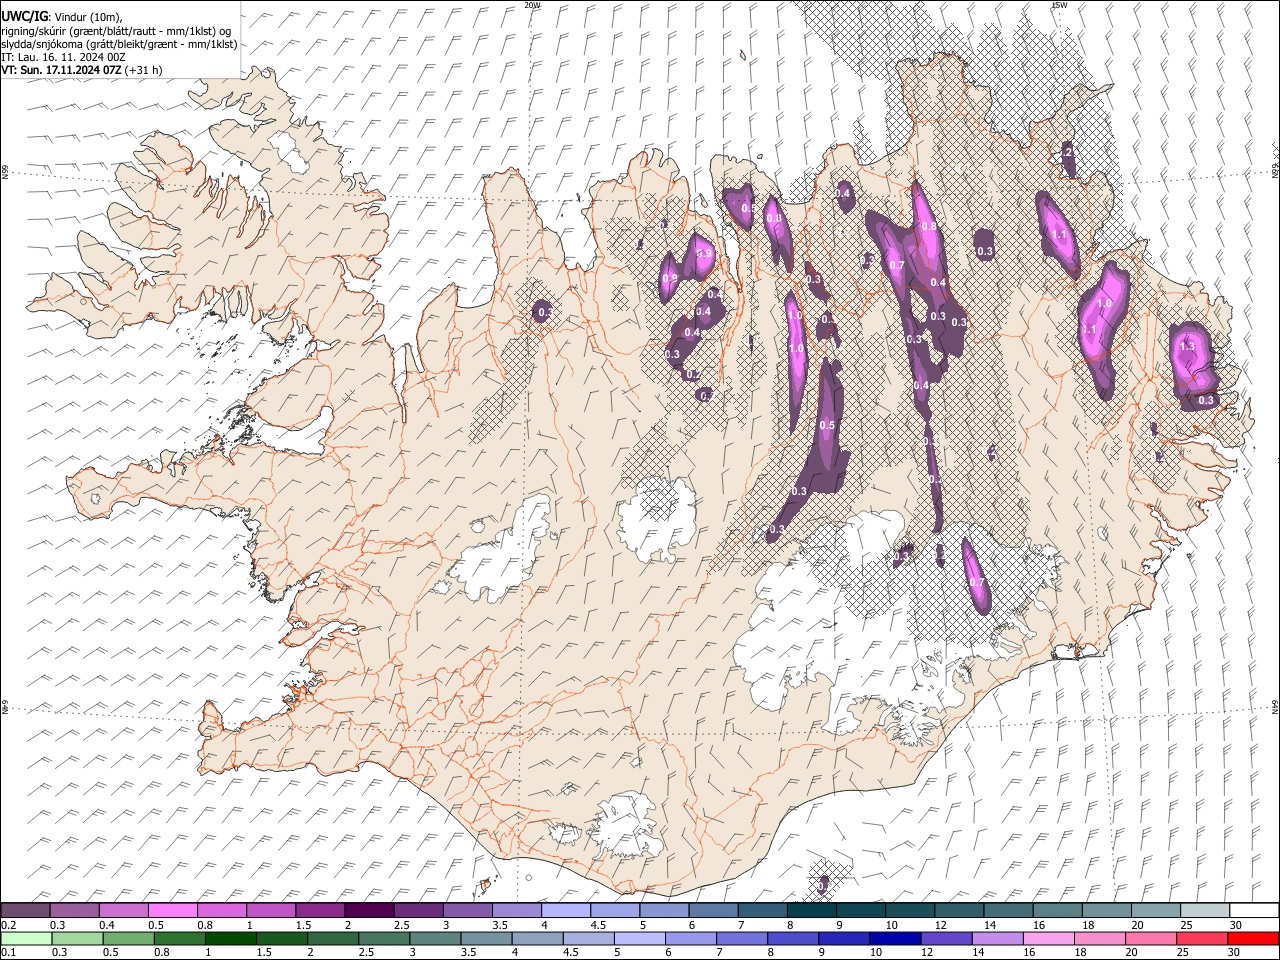Click the 'rigning/skúrir (grænt/blátt/rautt - mm/1klst) og' line

[x=116, y=31]
